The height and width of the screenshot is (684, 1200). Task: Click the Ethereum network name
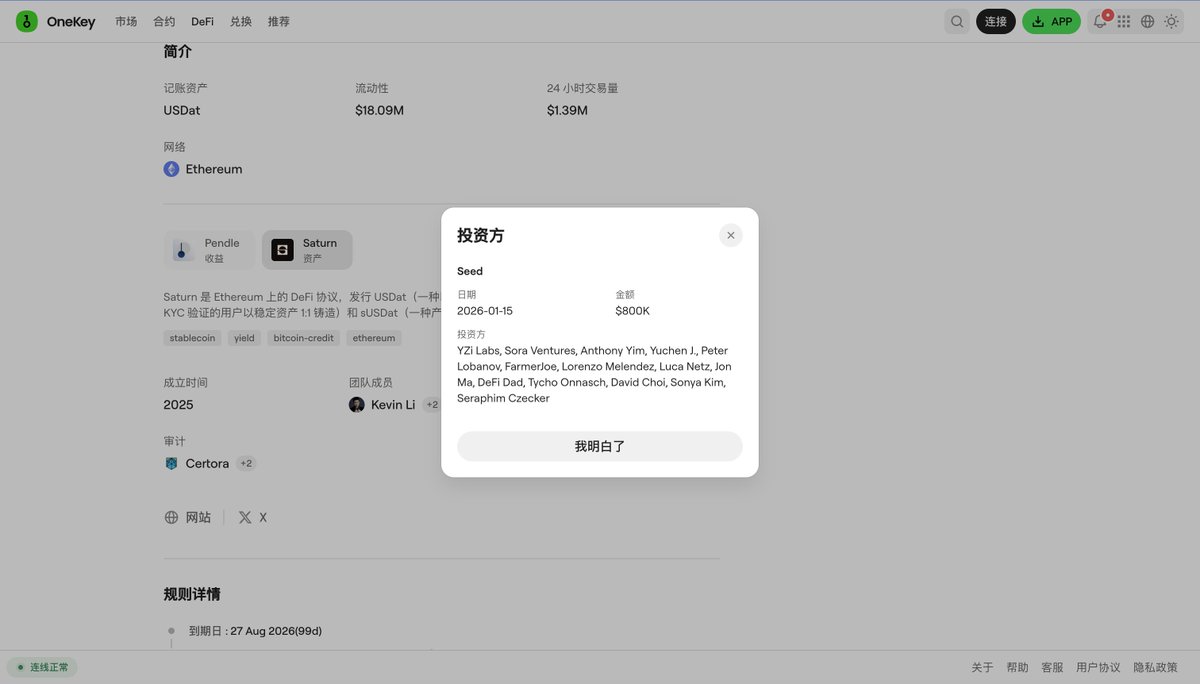214,169
